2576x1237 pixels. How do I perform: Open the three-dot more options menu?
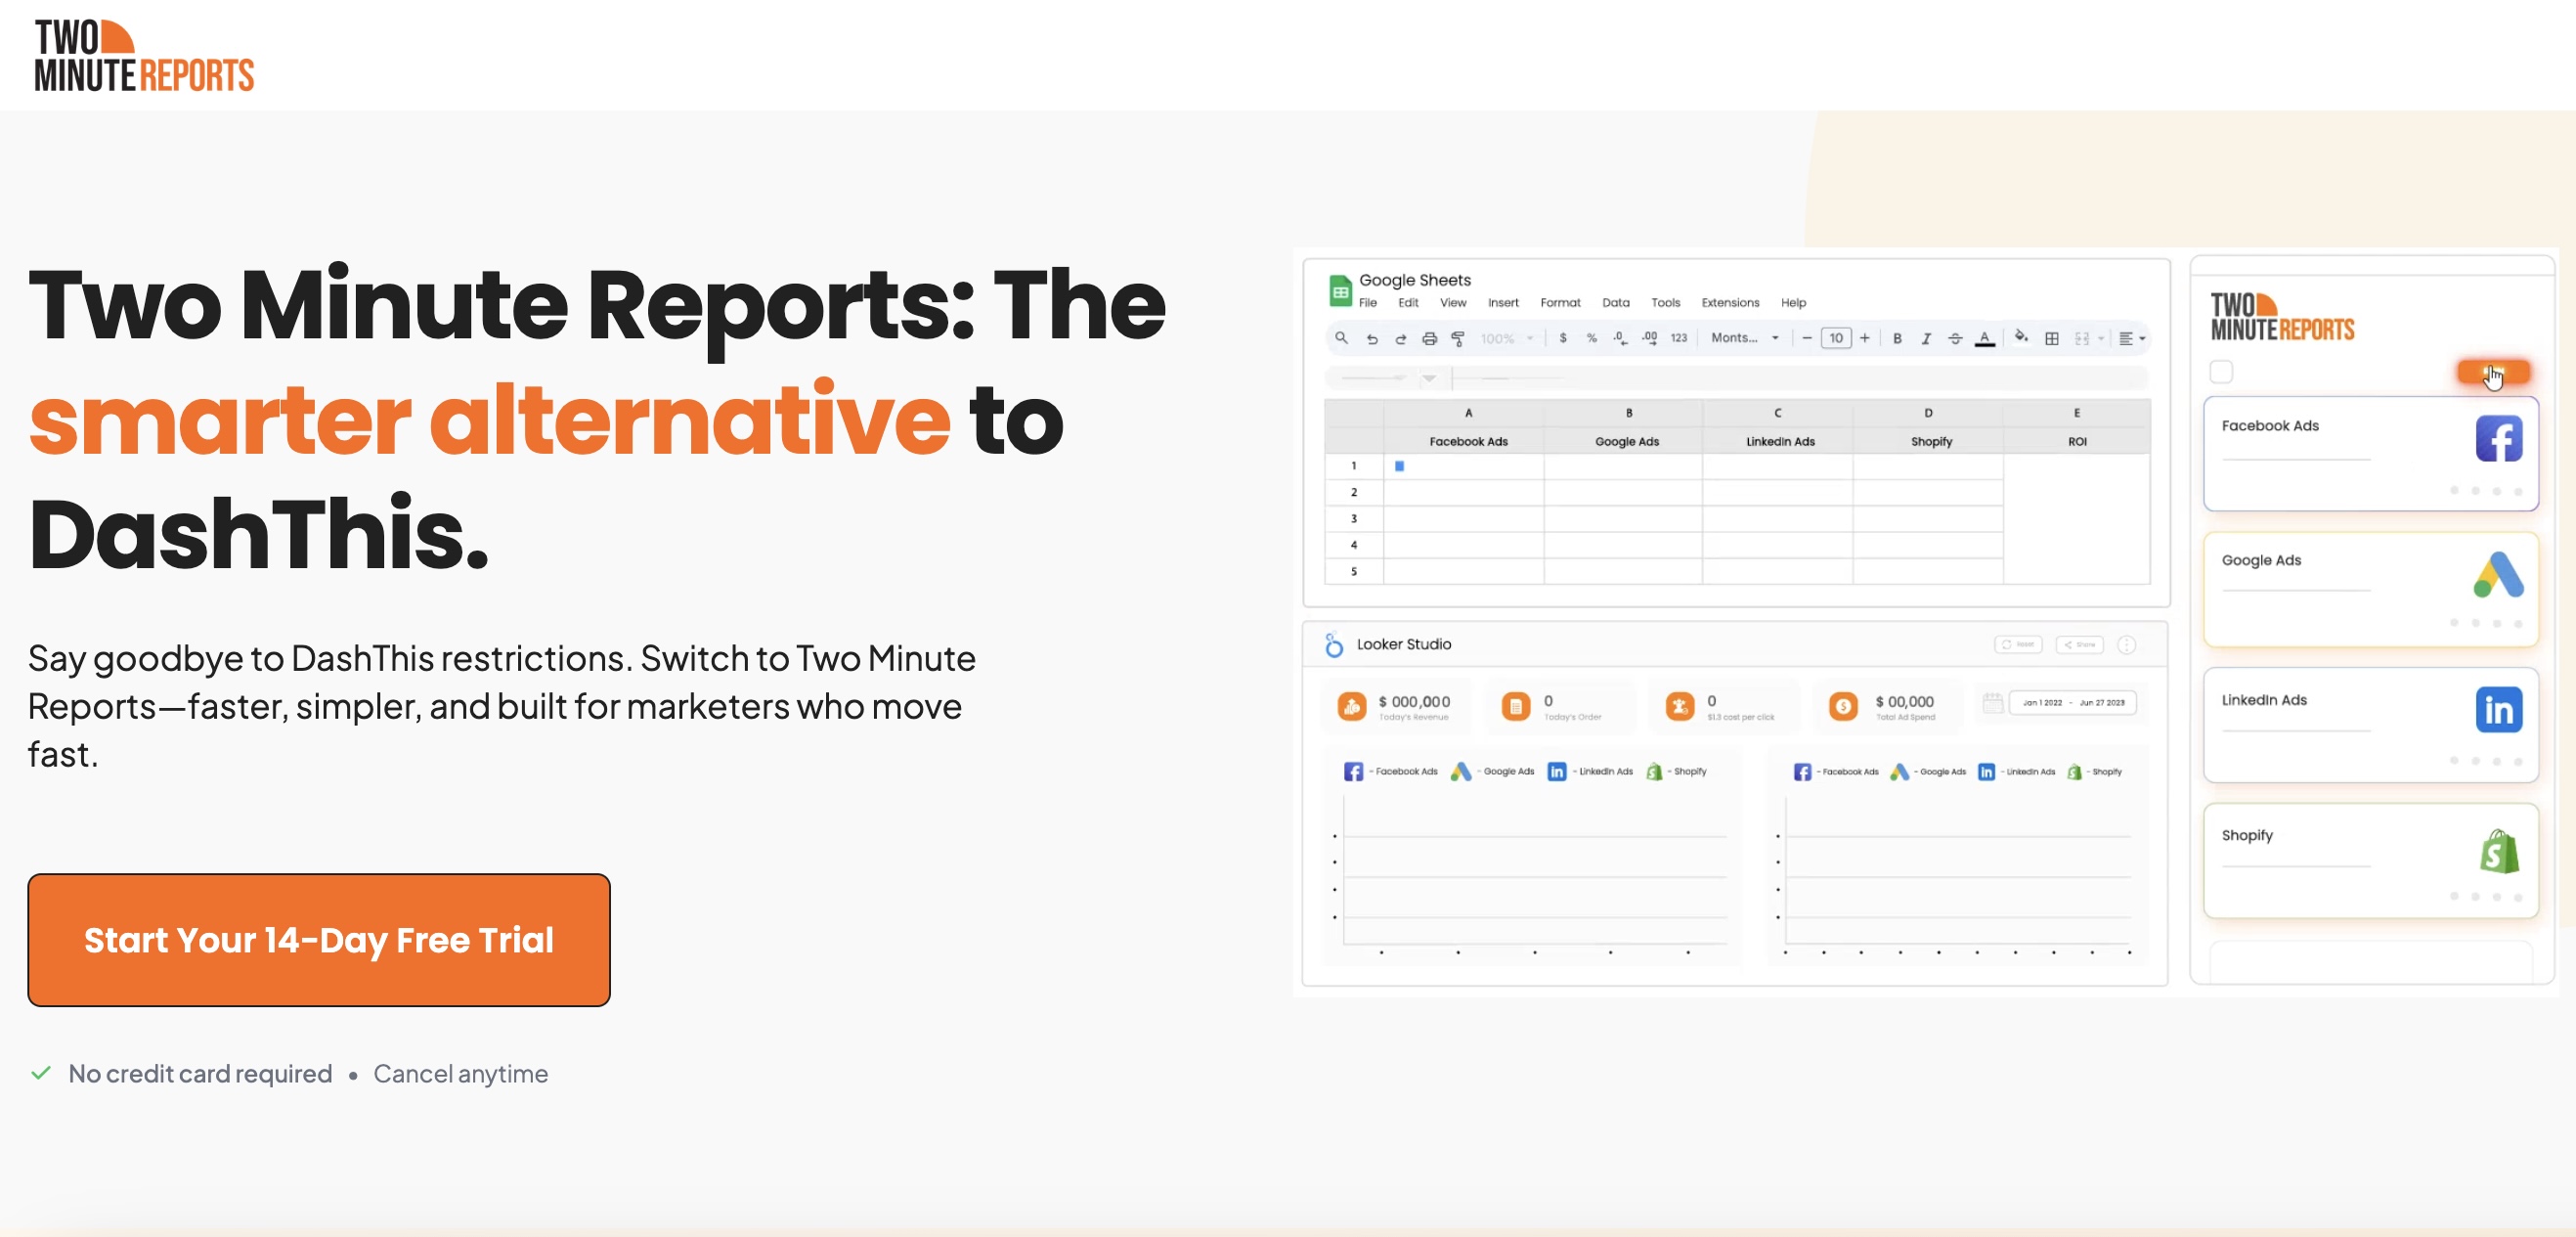pos(2127,645)
